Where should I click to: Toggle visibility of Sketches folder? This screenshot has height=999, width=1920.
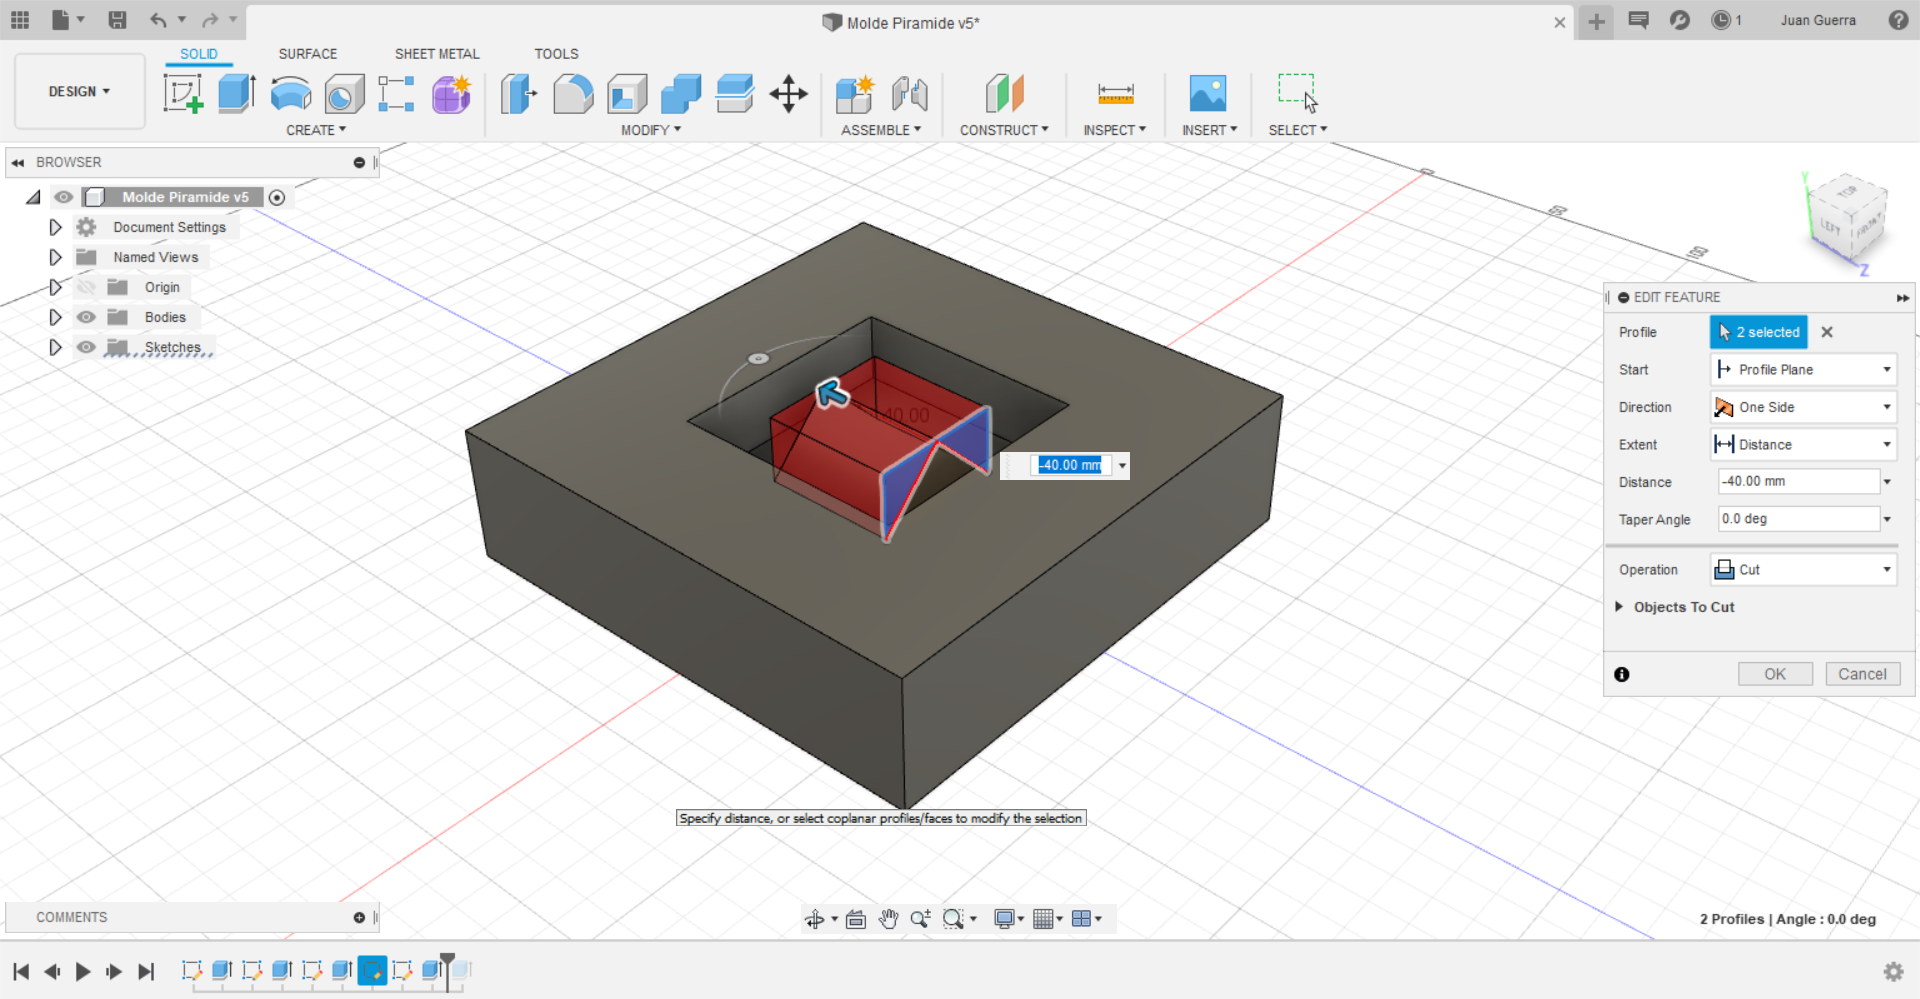tap(87, 347)
